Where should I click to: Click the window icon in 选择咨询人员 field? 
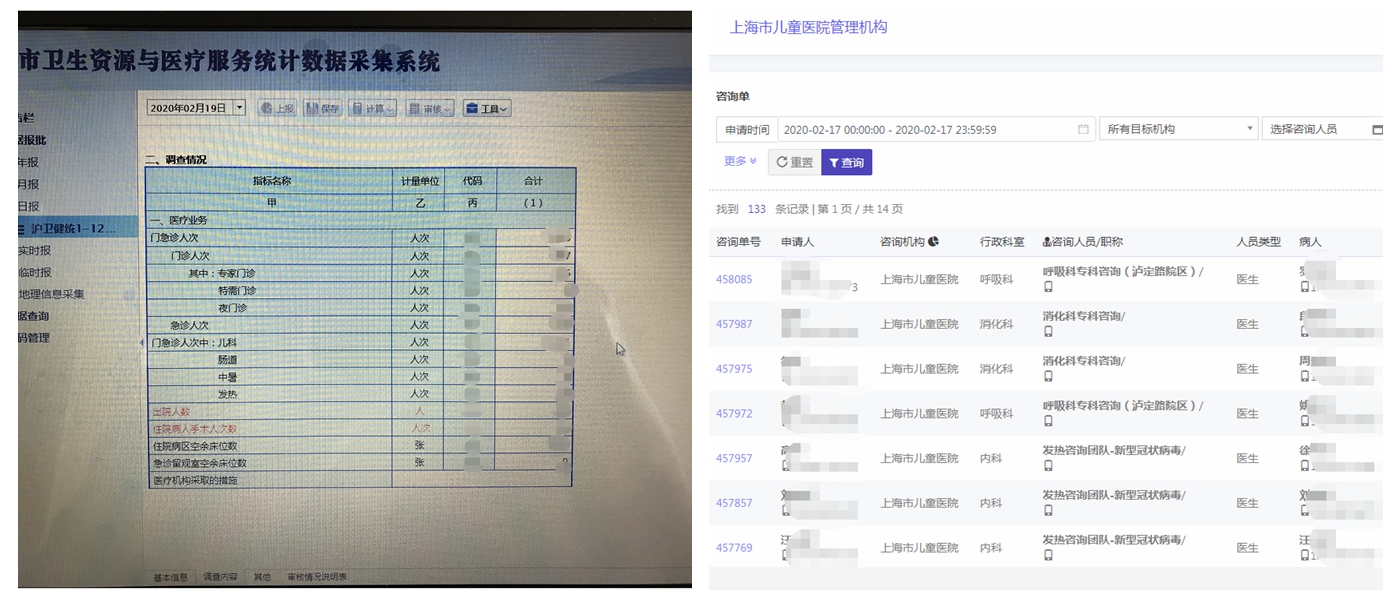coord(1377,130)
